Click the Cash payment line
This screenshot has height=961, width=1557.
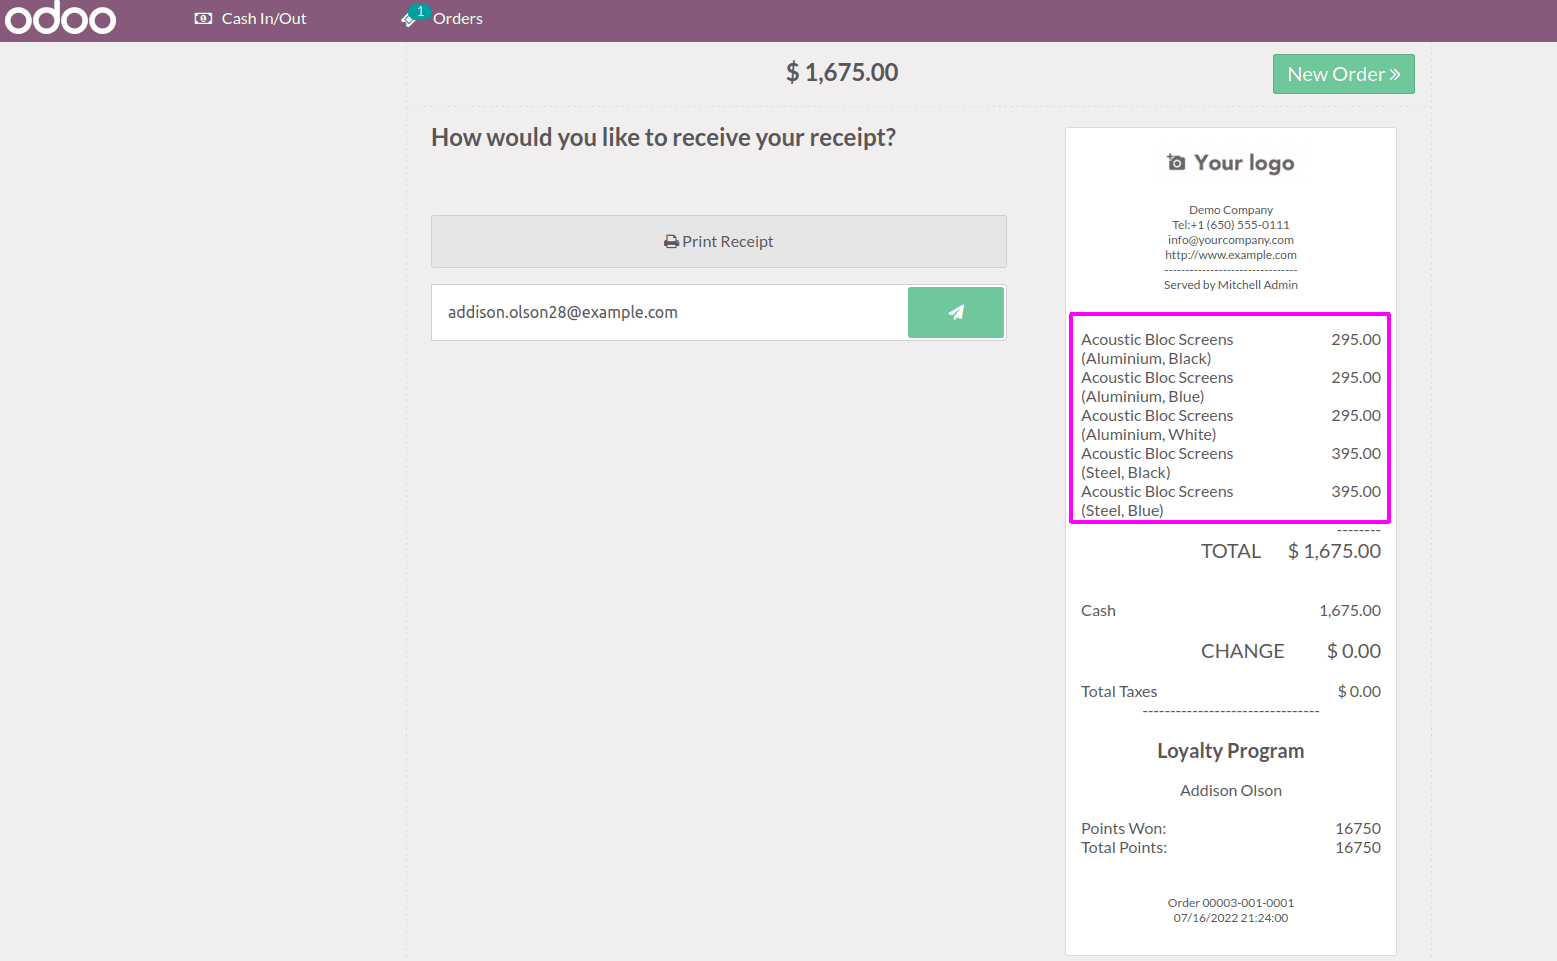point(1230,611)
